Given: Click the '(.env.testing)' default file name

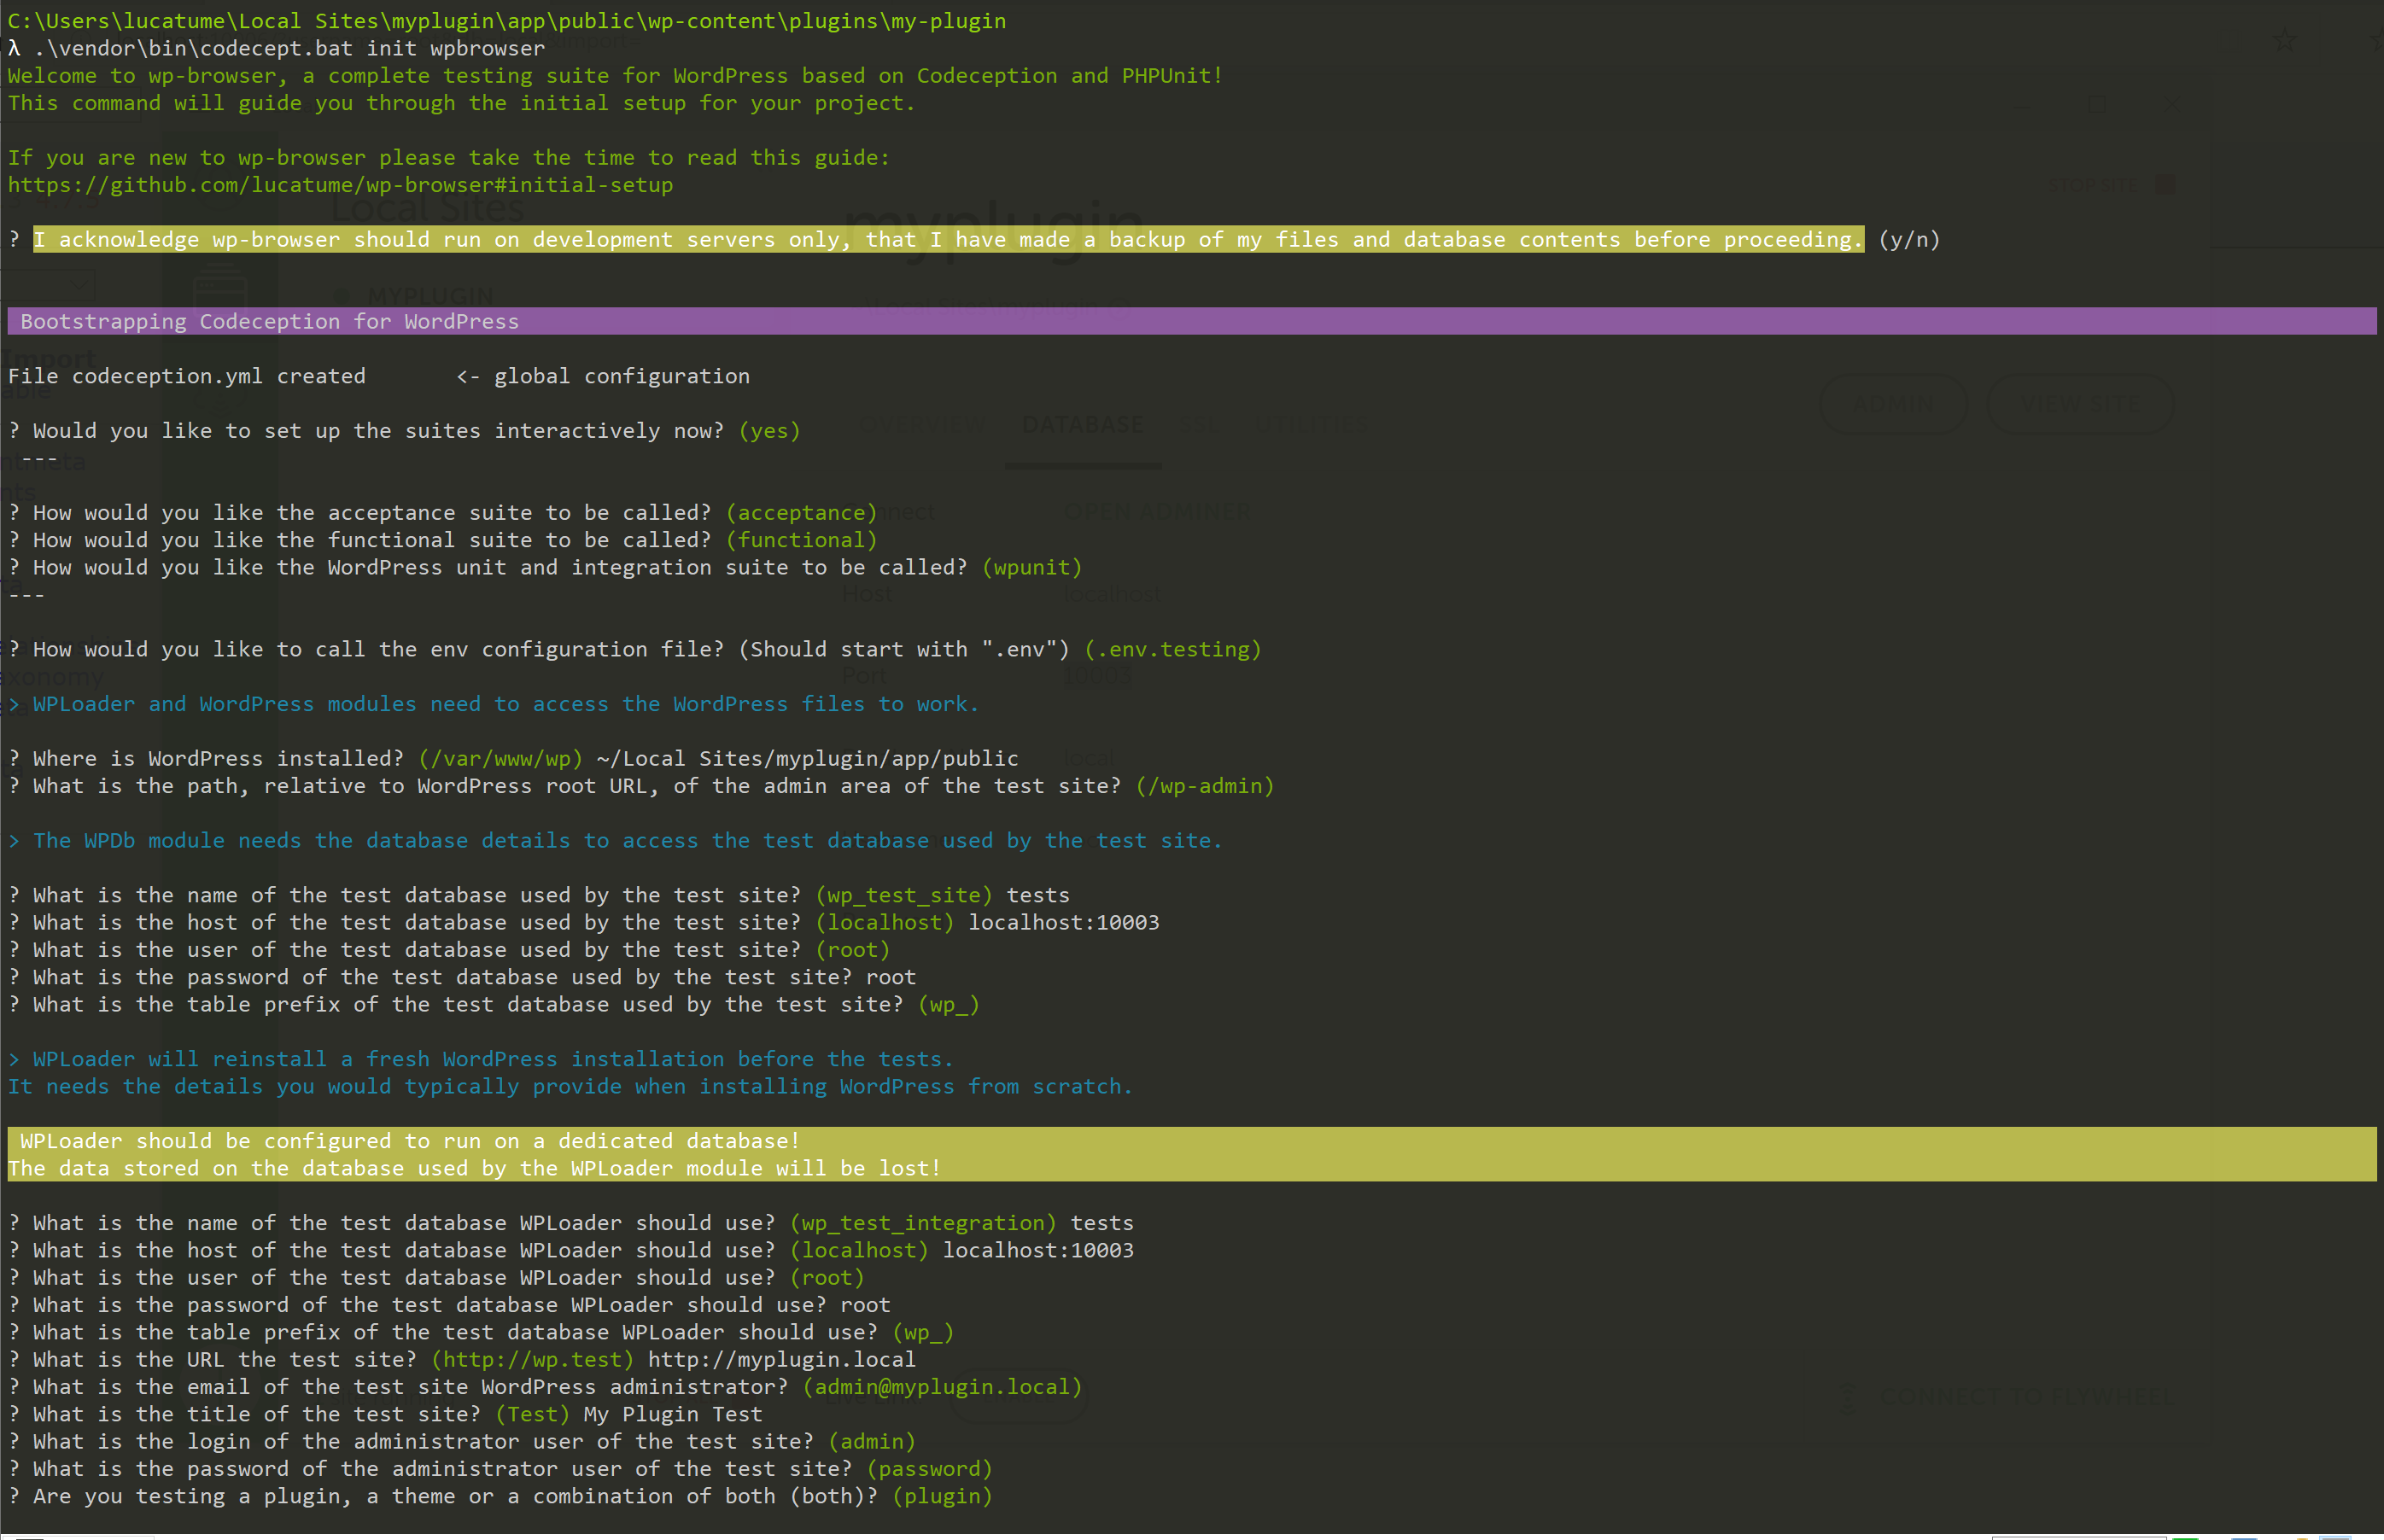Looking at the screenshot, I should (1173, 649).
